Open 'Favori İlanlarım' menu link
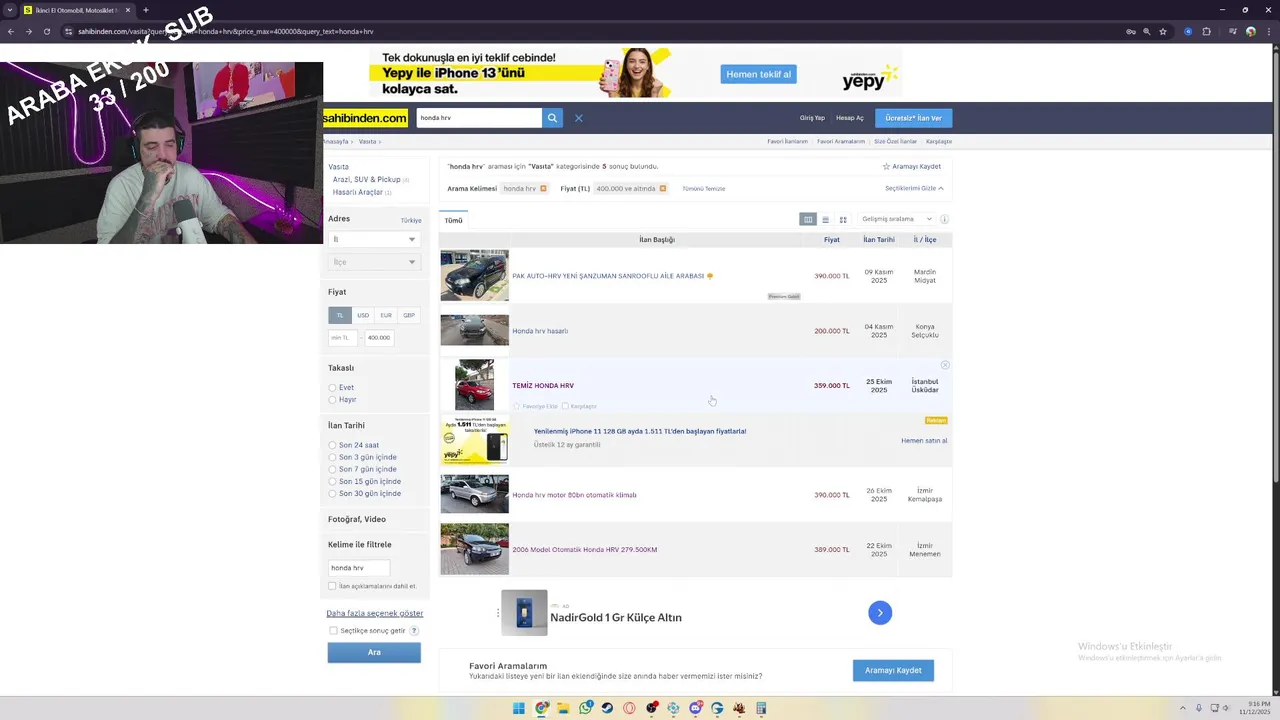 point(787,141)
